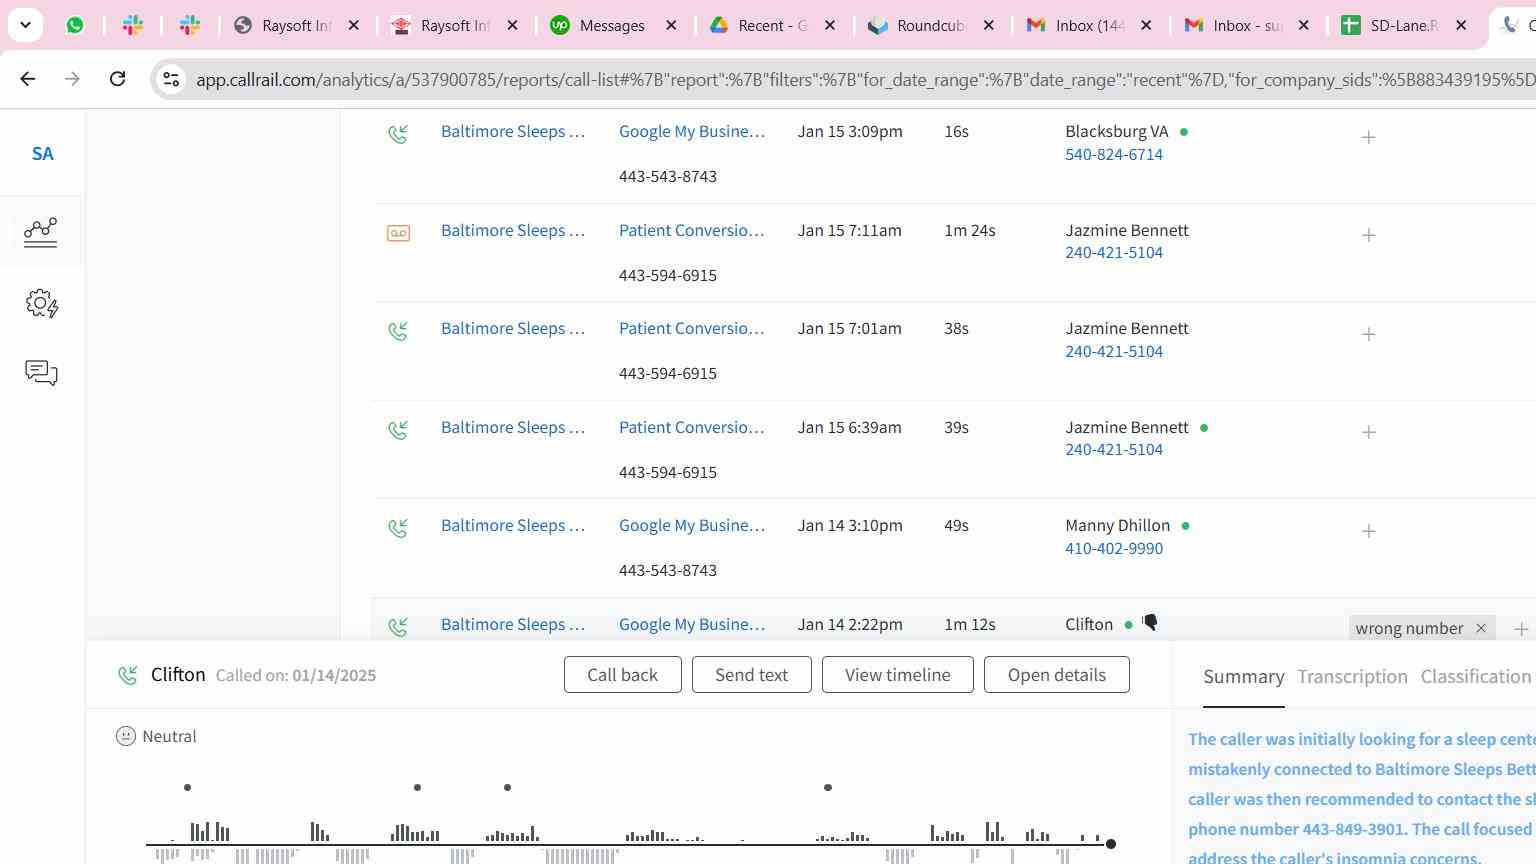Click Jan 14 2:22pm date cell
1536x864 pixels.
(x=849, y=624)
